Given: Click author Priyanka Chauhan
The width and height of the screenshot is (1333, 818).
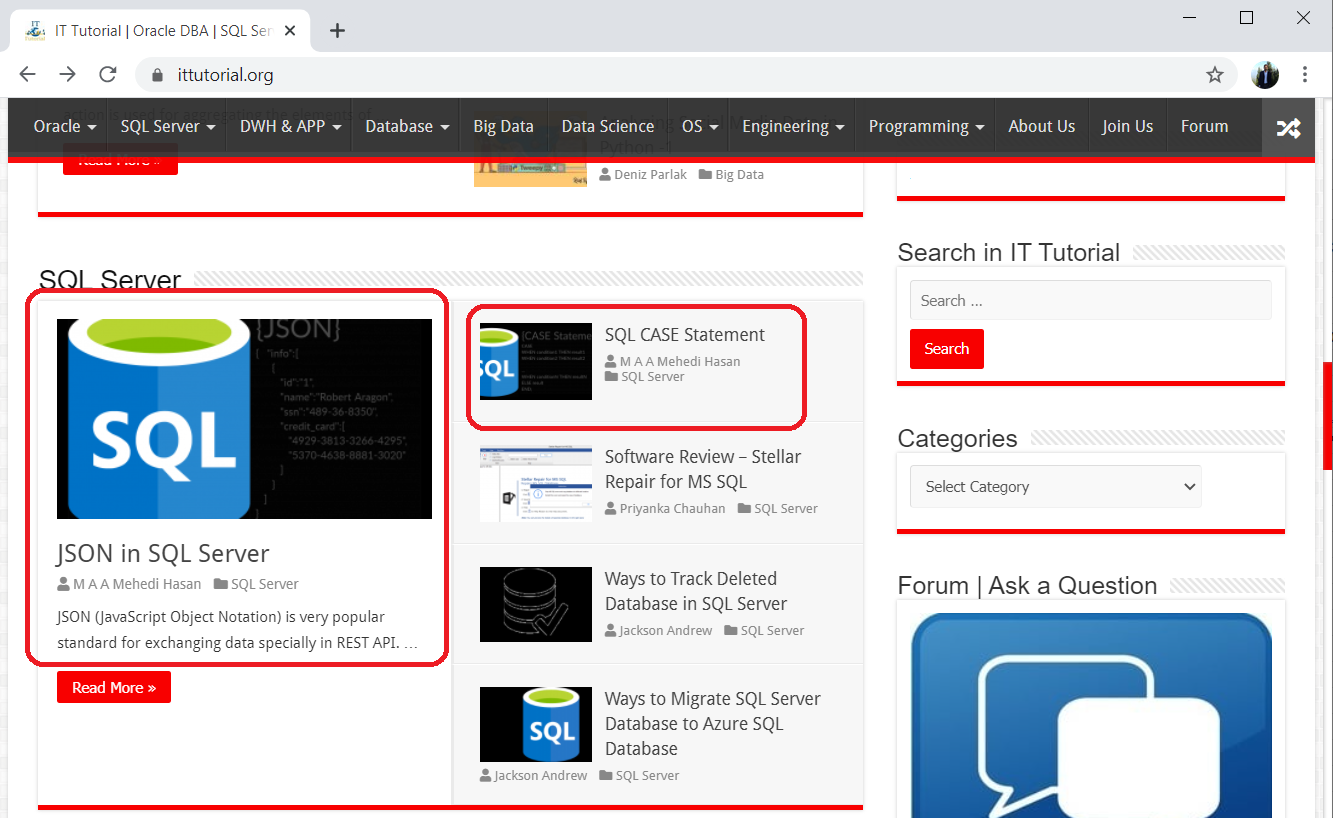Looking at the screenshot, I should 672,508.
